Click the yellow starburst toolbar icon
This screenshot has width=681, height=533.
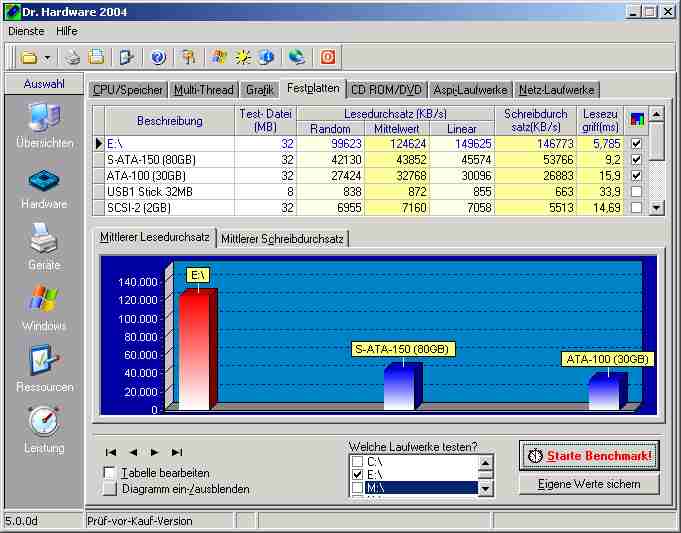242,57
